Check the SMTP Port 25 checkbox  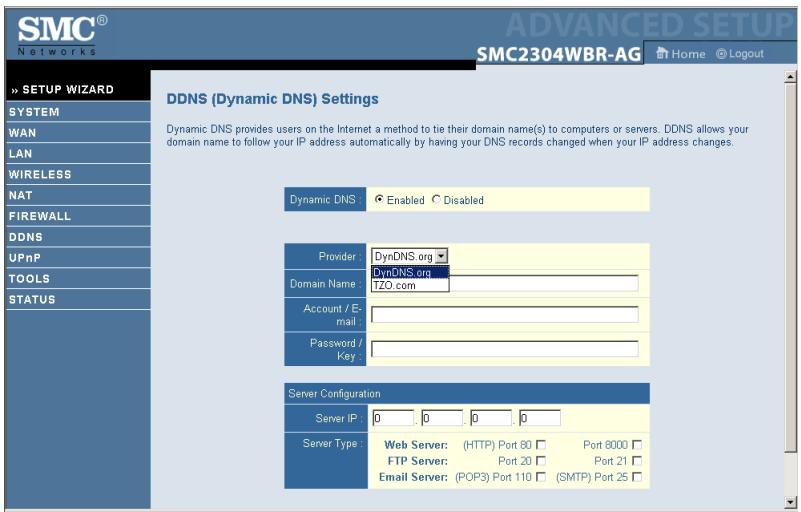637,477
